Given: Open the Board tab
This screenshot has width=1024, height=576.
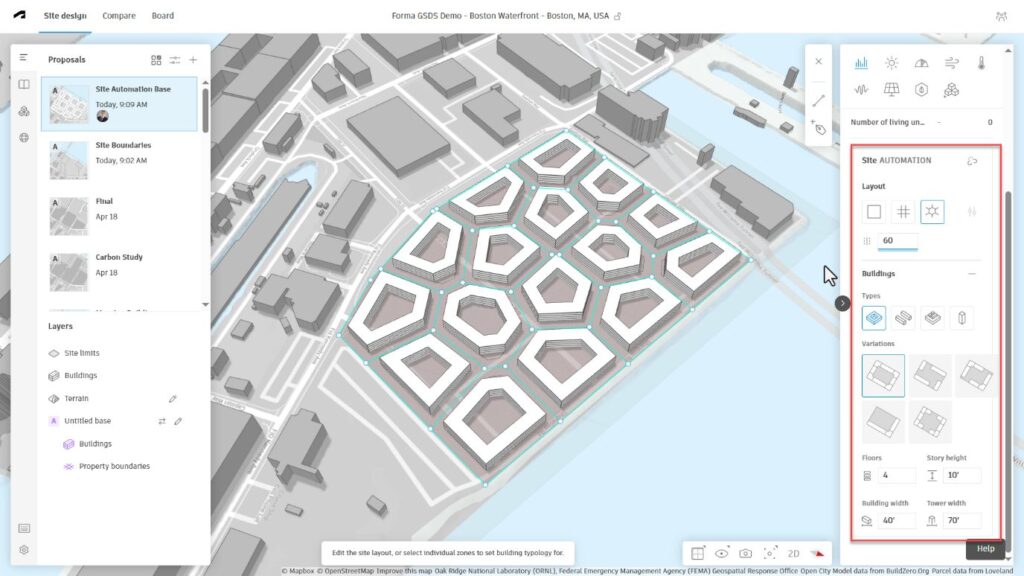Looking at the screenshot, I should [x=162, y=16].
